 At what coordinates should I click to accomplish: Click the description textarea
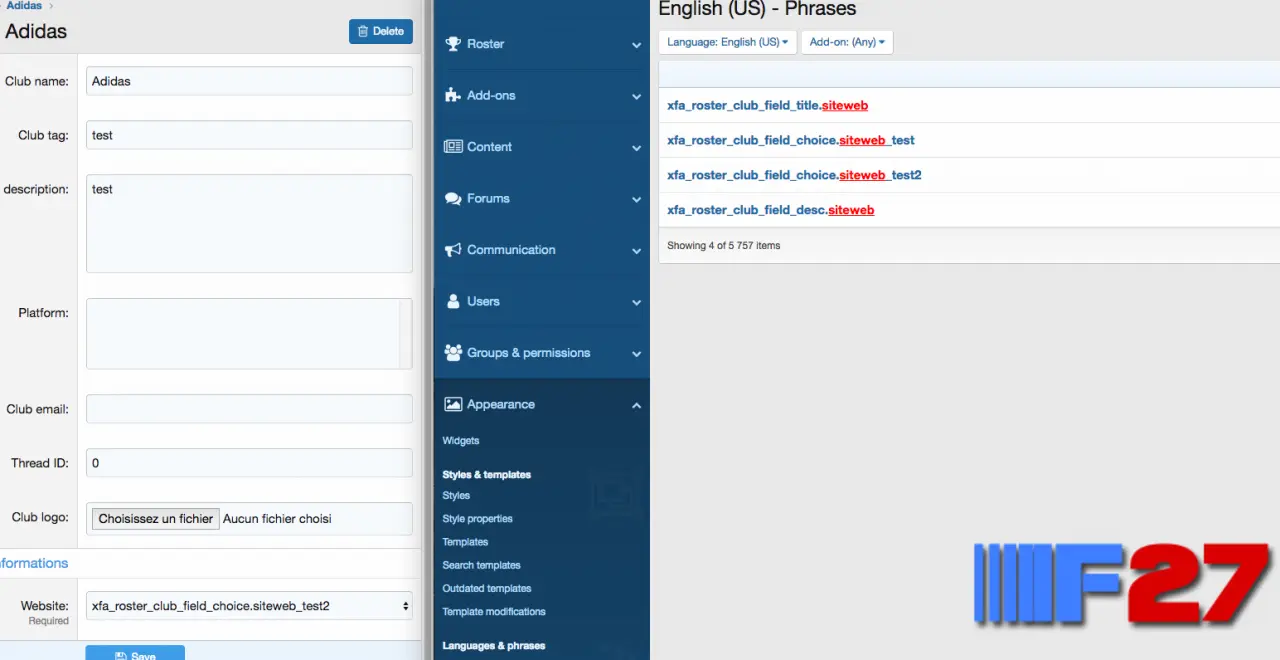tap(249, 223)
